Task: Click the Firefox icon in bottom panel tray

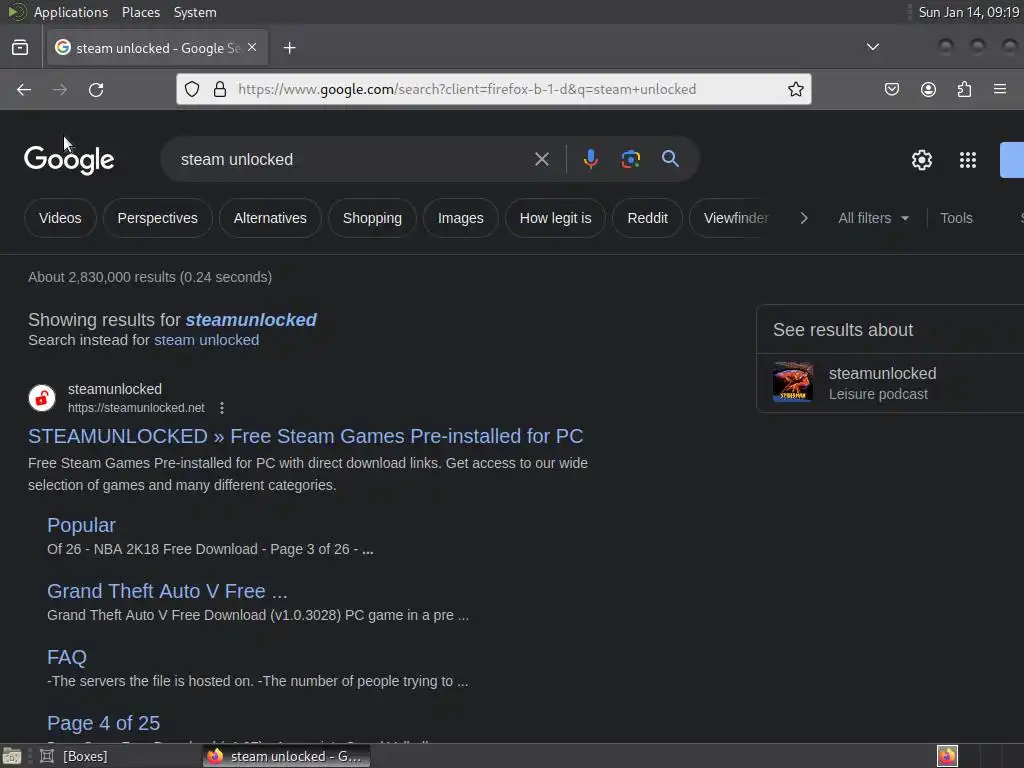Action: [x=947, y=756]
